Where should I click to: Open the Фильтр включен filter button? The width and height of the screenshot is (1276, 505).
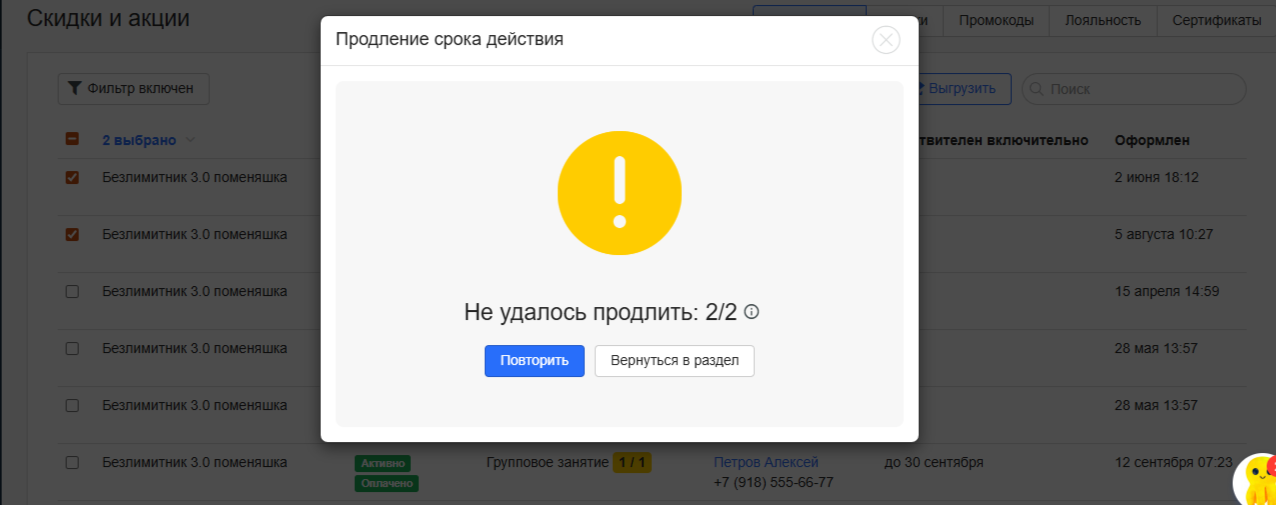pyautogui.click(x=133, y=89)
